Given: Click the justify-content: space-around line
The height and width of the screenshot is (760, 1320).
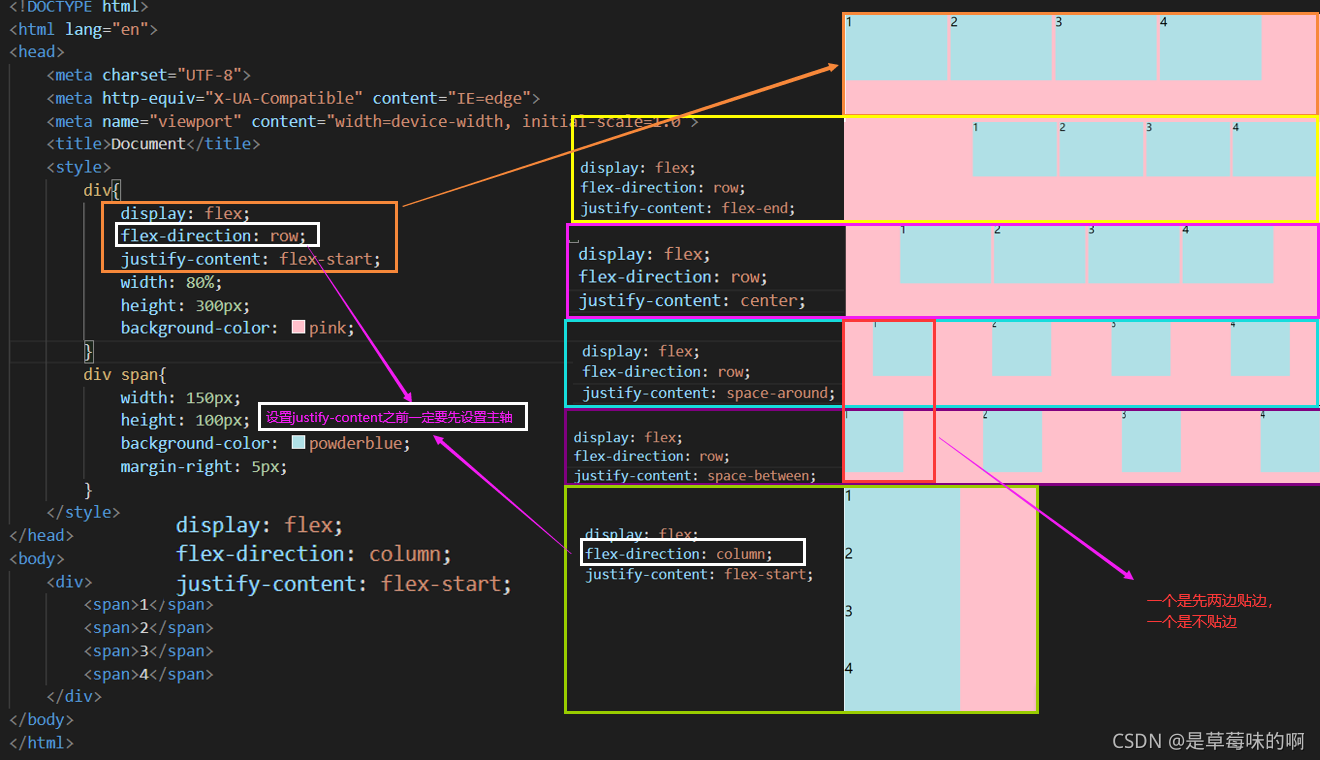Looking at the screenshot, I should click(x=709, y=393).
